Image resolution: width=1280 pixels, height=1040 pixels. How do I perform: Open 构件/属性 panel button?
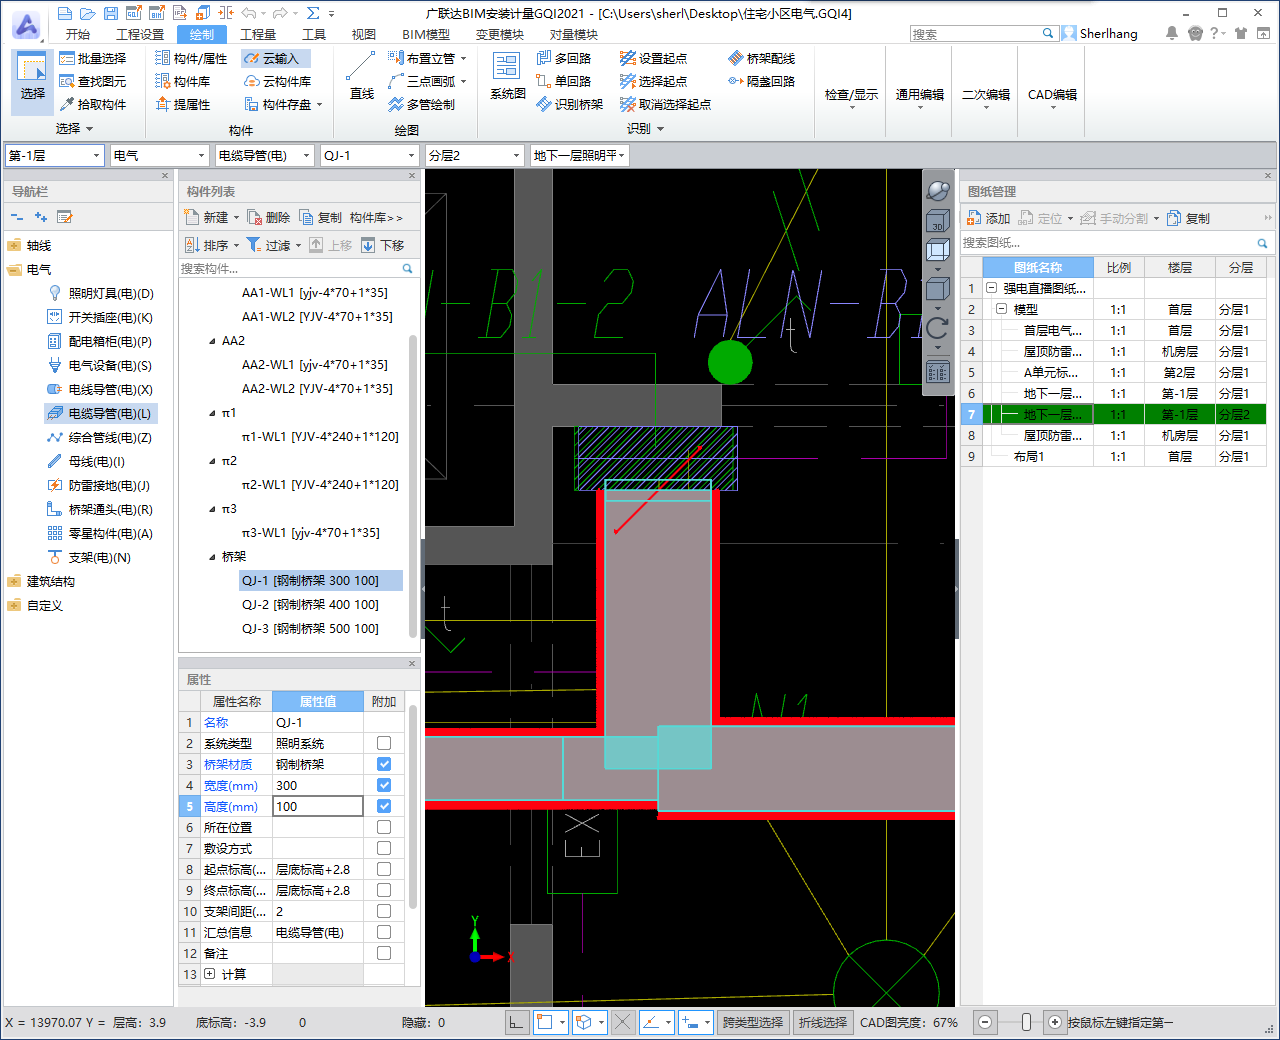tap(191, 58)
